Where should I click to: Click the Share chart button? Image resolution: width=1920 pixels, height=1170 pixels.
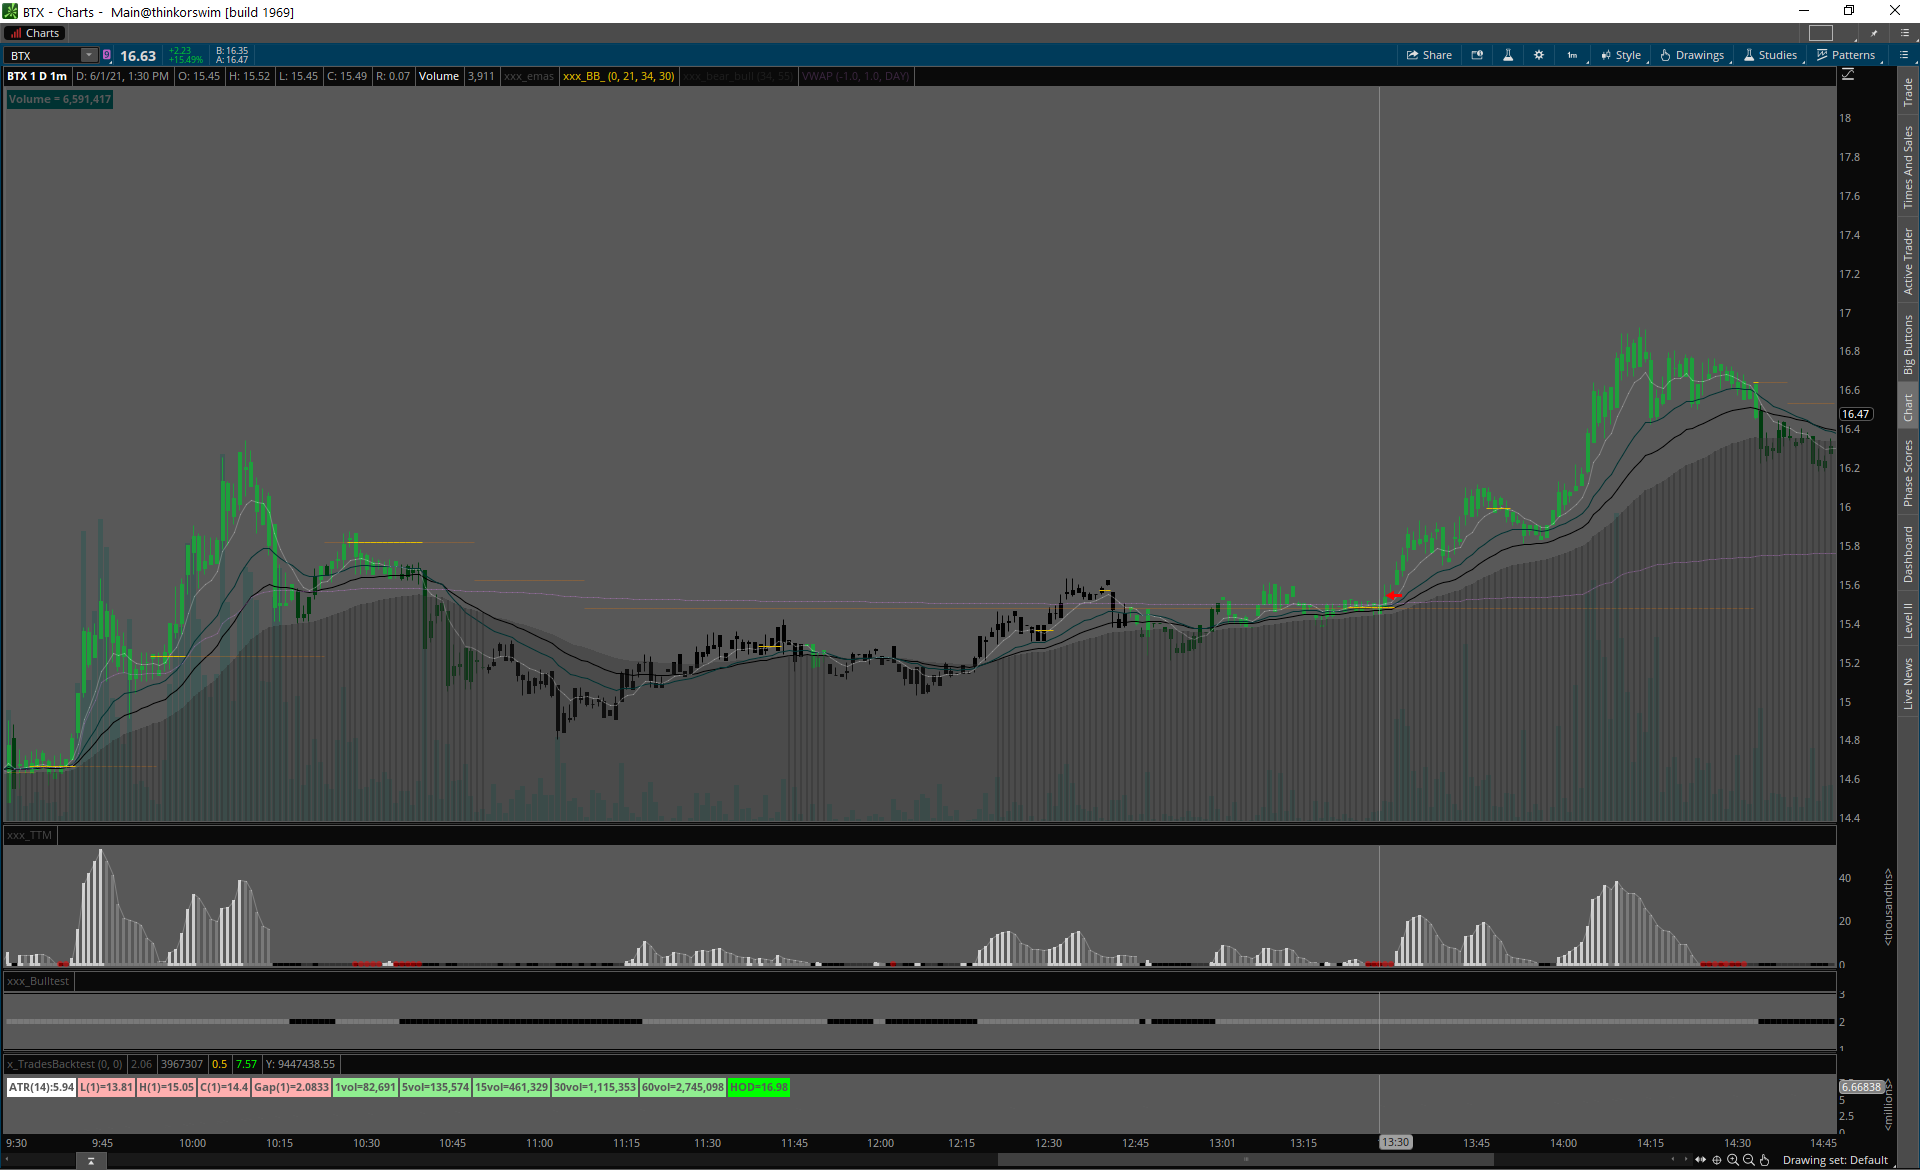(1429, 55)
